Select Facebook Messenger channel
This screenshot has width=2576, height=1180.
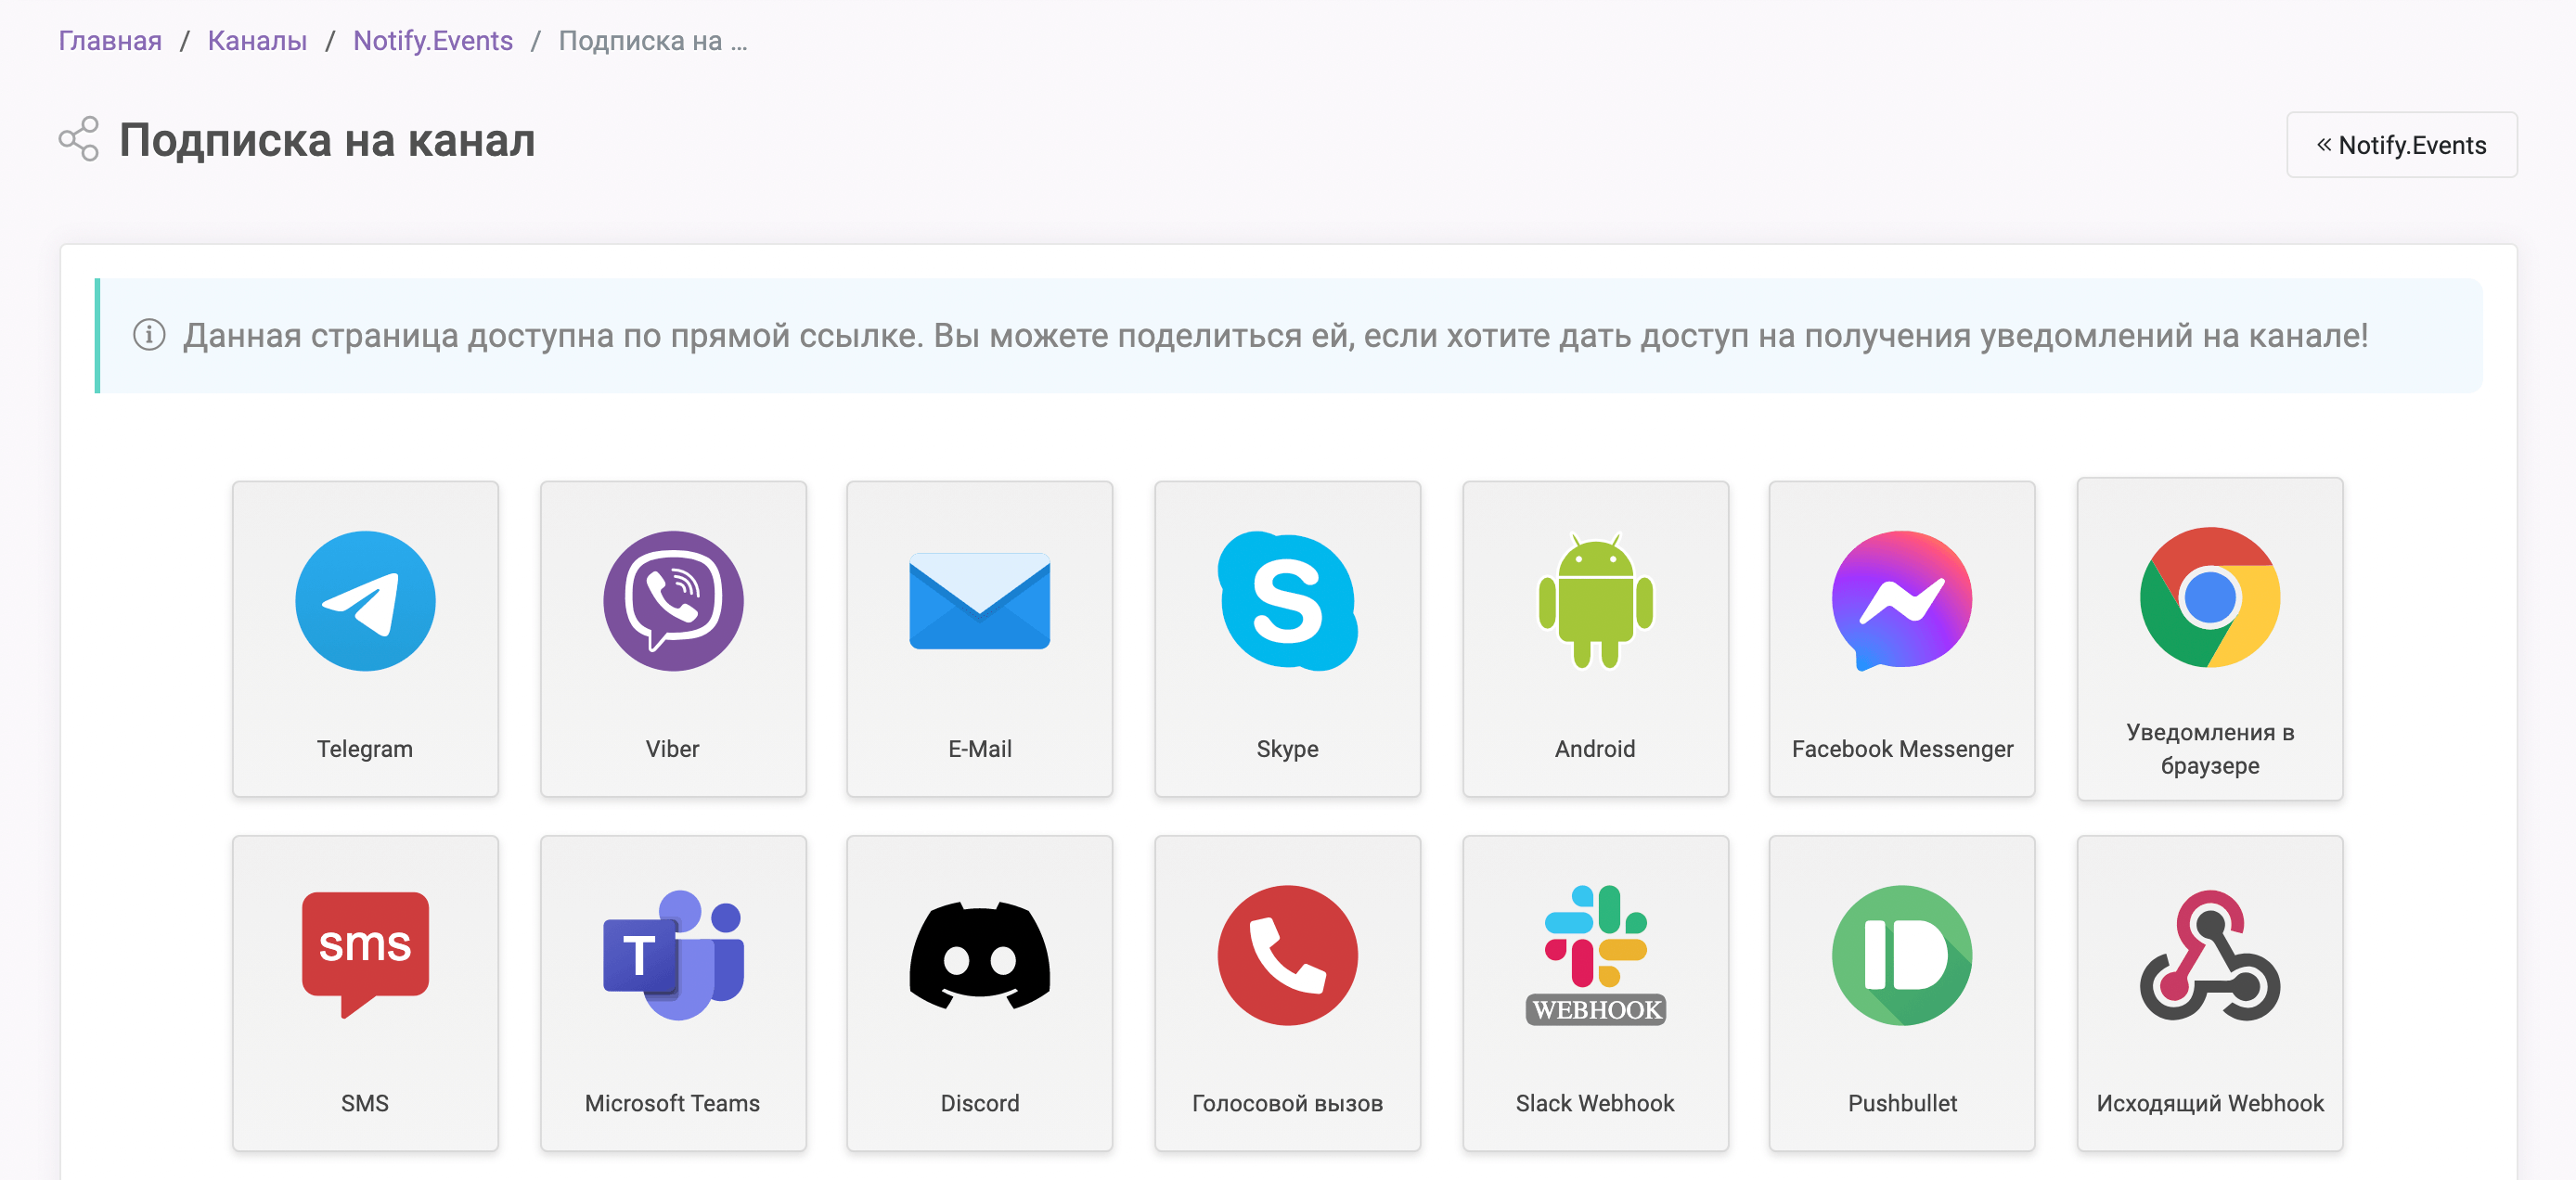(1902, 641)
